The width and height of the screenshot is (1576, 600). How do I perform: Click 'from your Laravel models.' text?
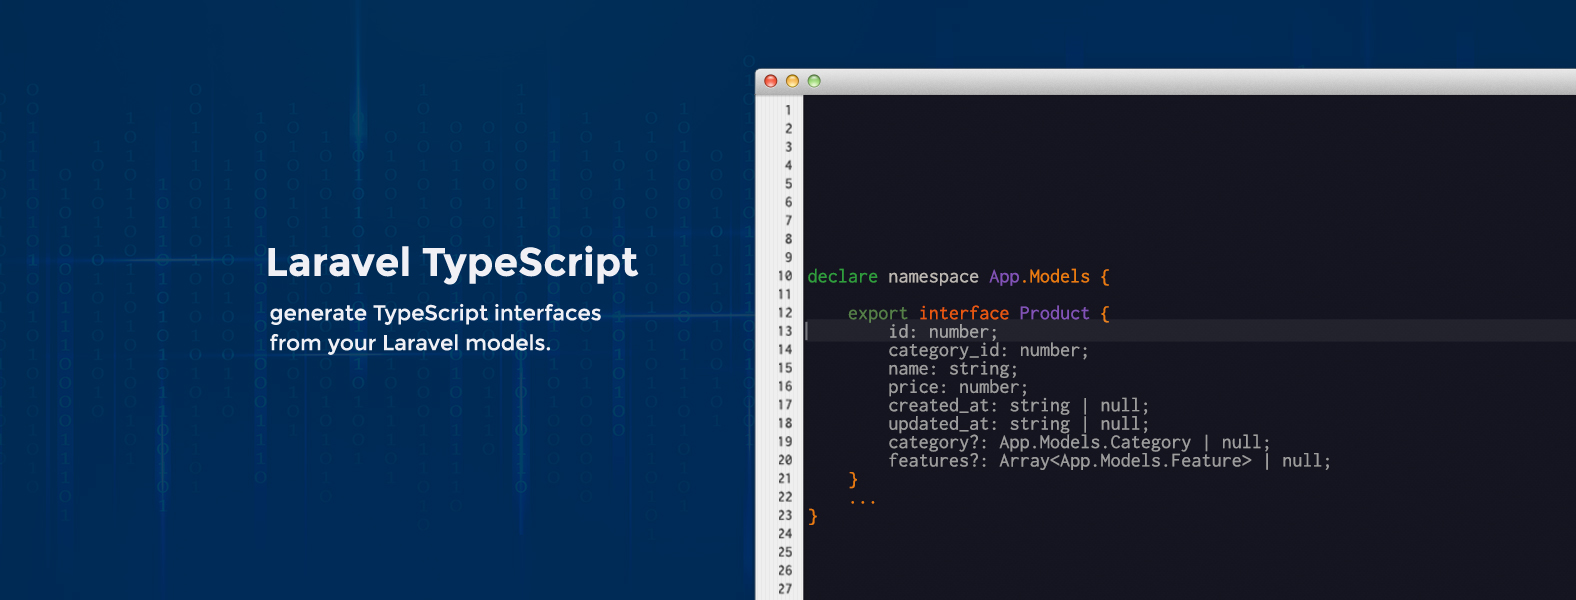point(410,343)
